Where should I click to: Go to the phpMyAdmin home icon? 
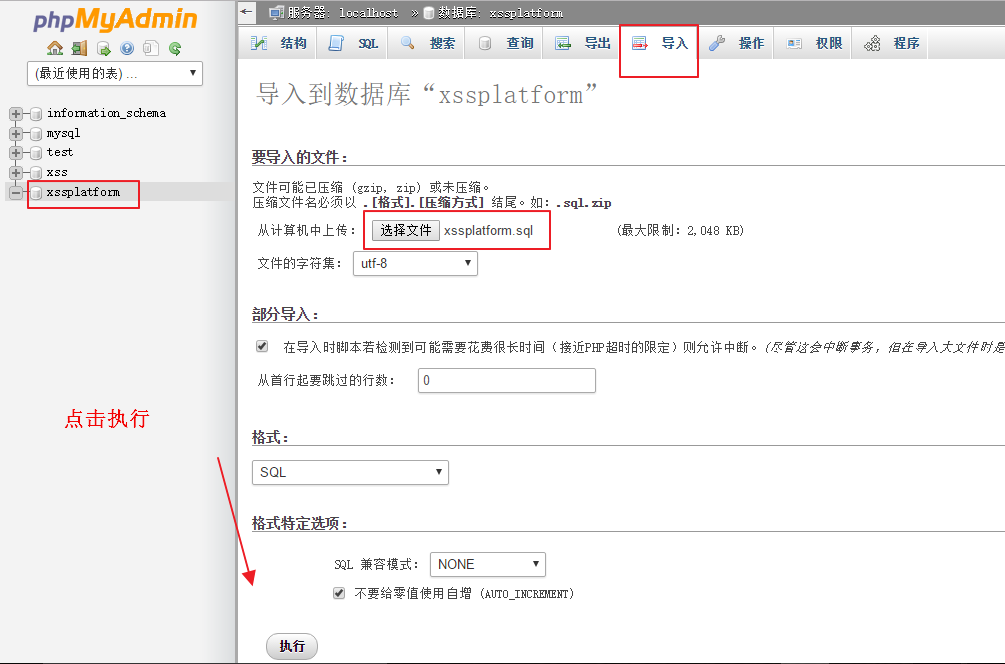54,48
